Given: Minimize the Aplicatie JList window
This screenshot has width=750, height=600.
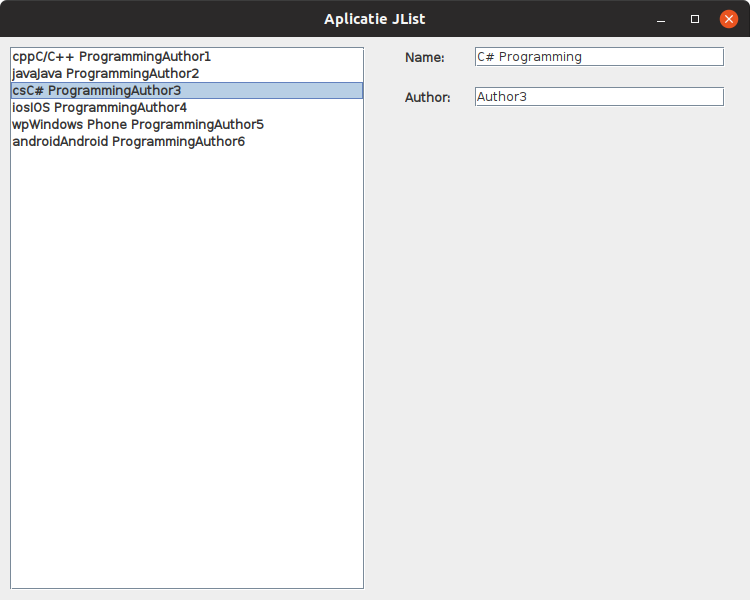Looking at the screenshot, I should pyautogui.click(x=661, y=19).
